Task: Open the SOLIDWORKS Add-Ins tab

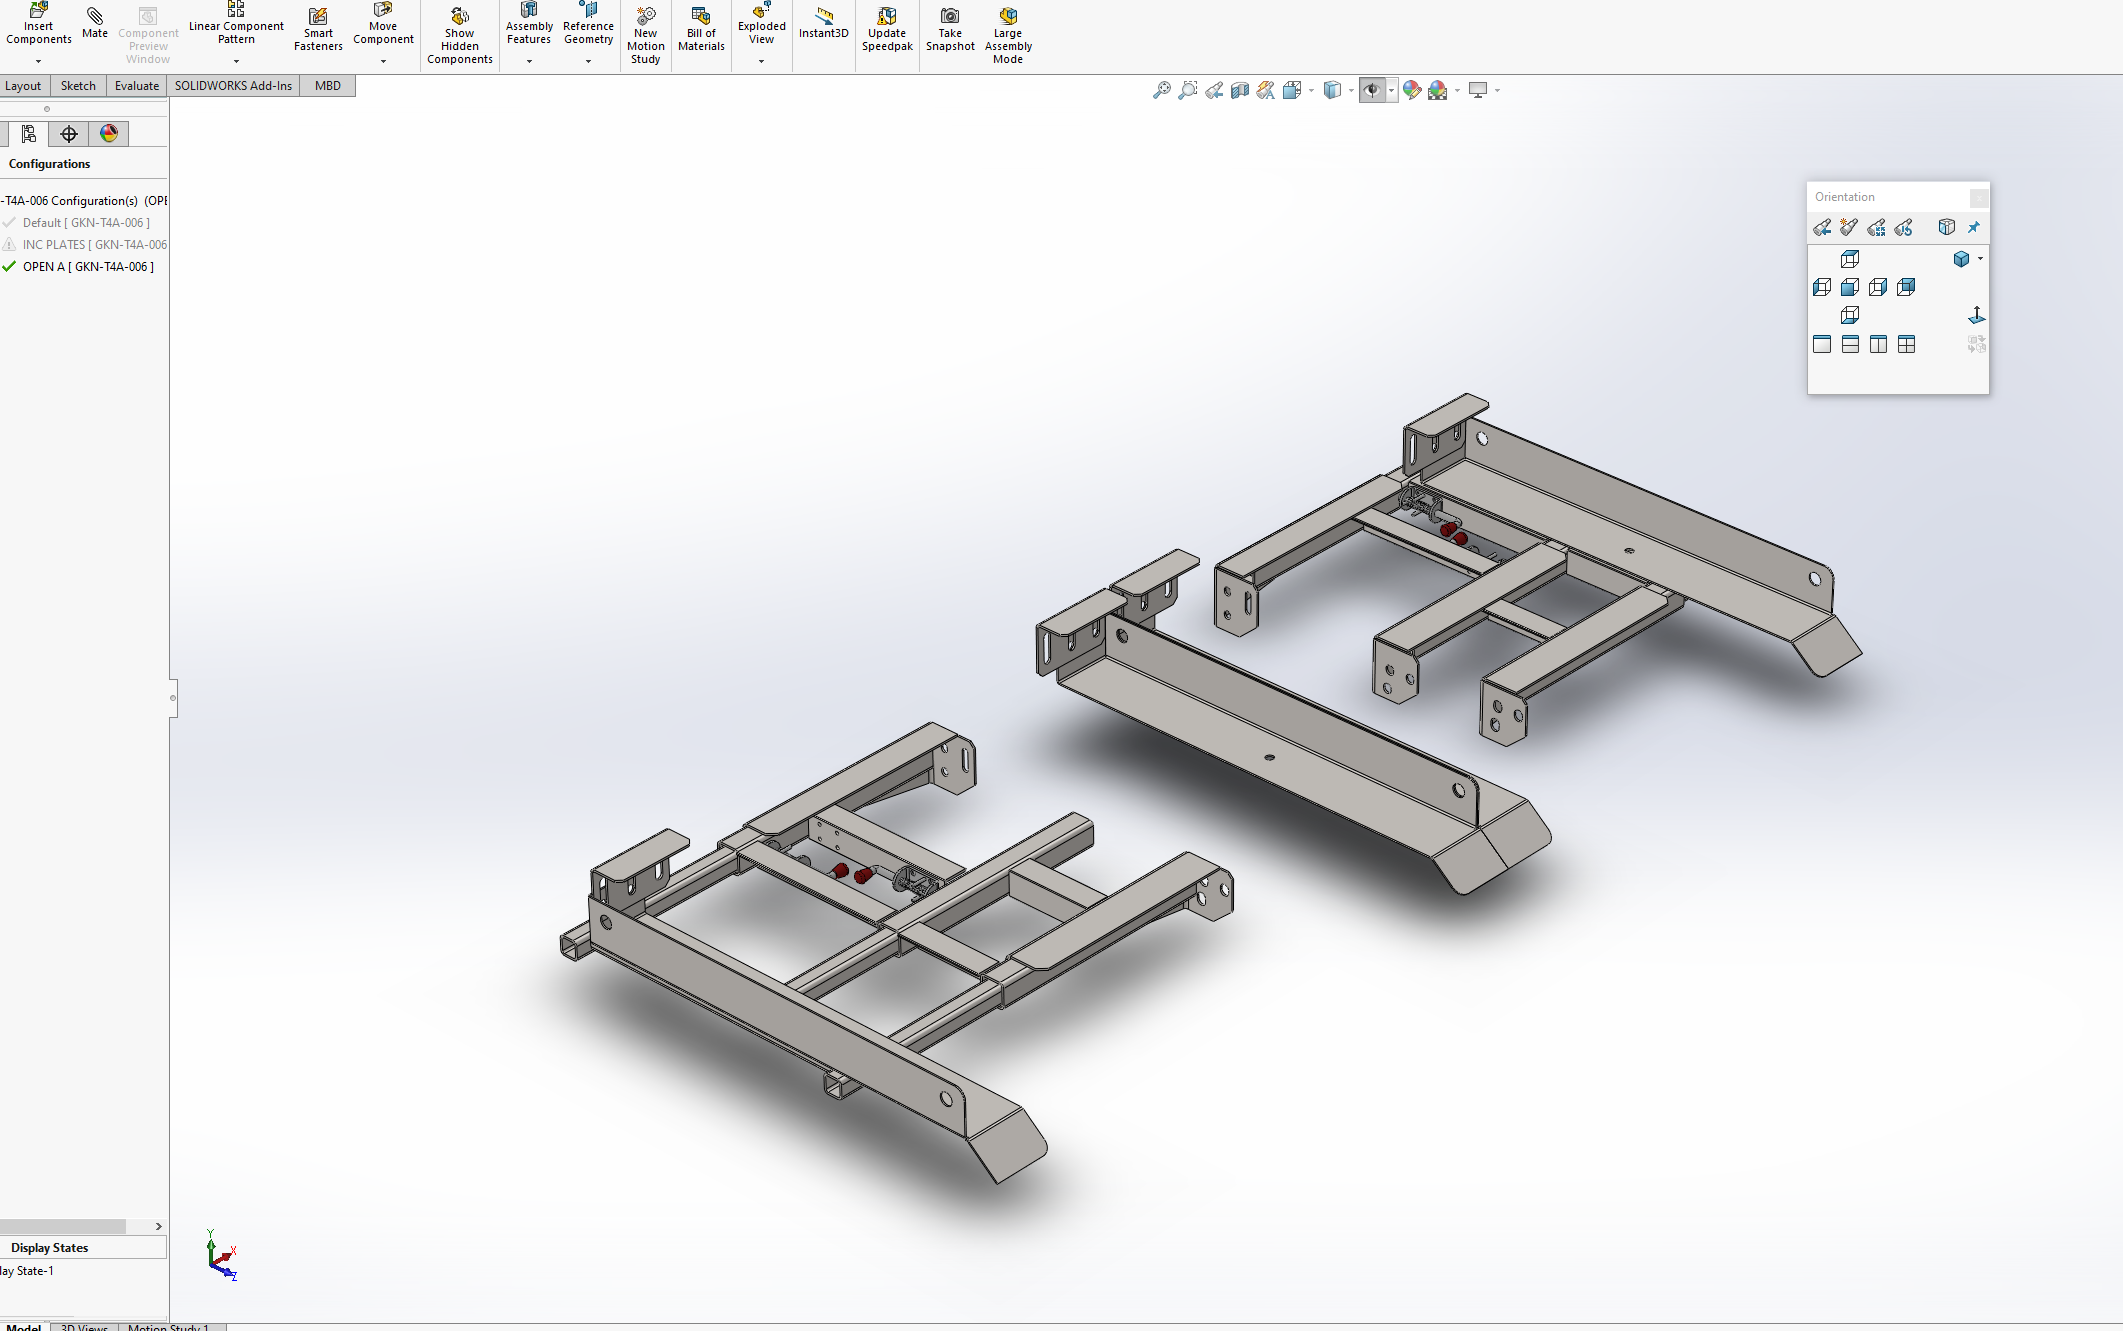Action: [233, 86]
